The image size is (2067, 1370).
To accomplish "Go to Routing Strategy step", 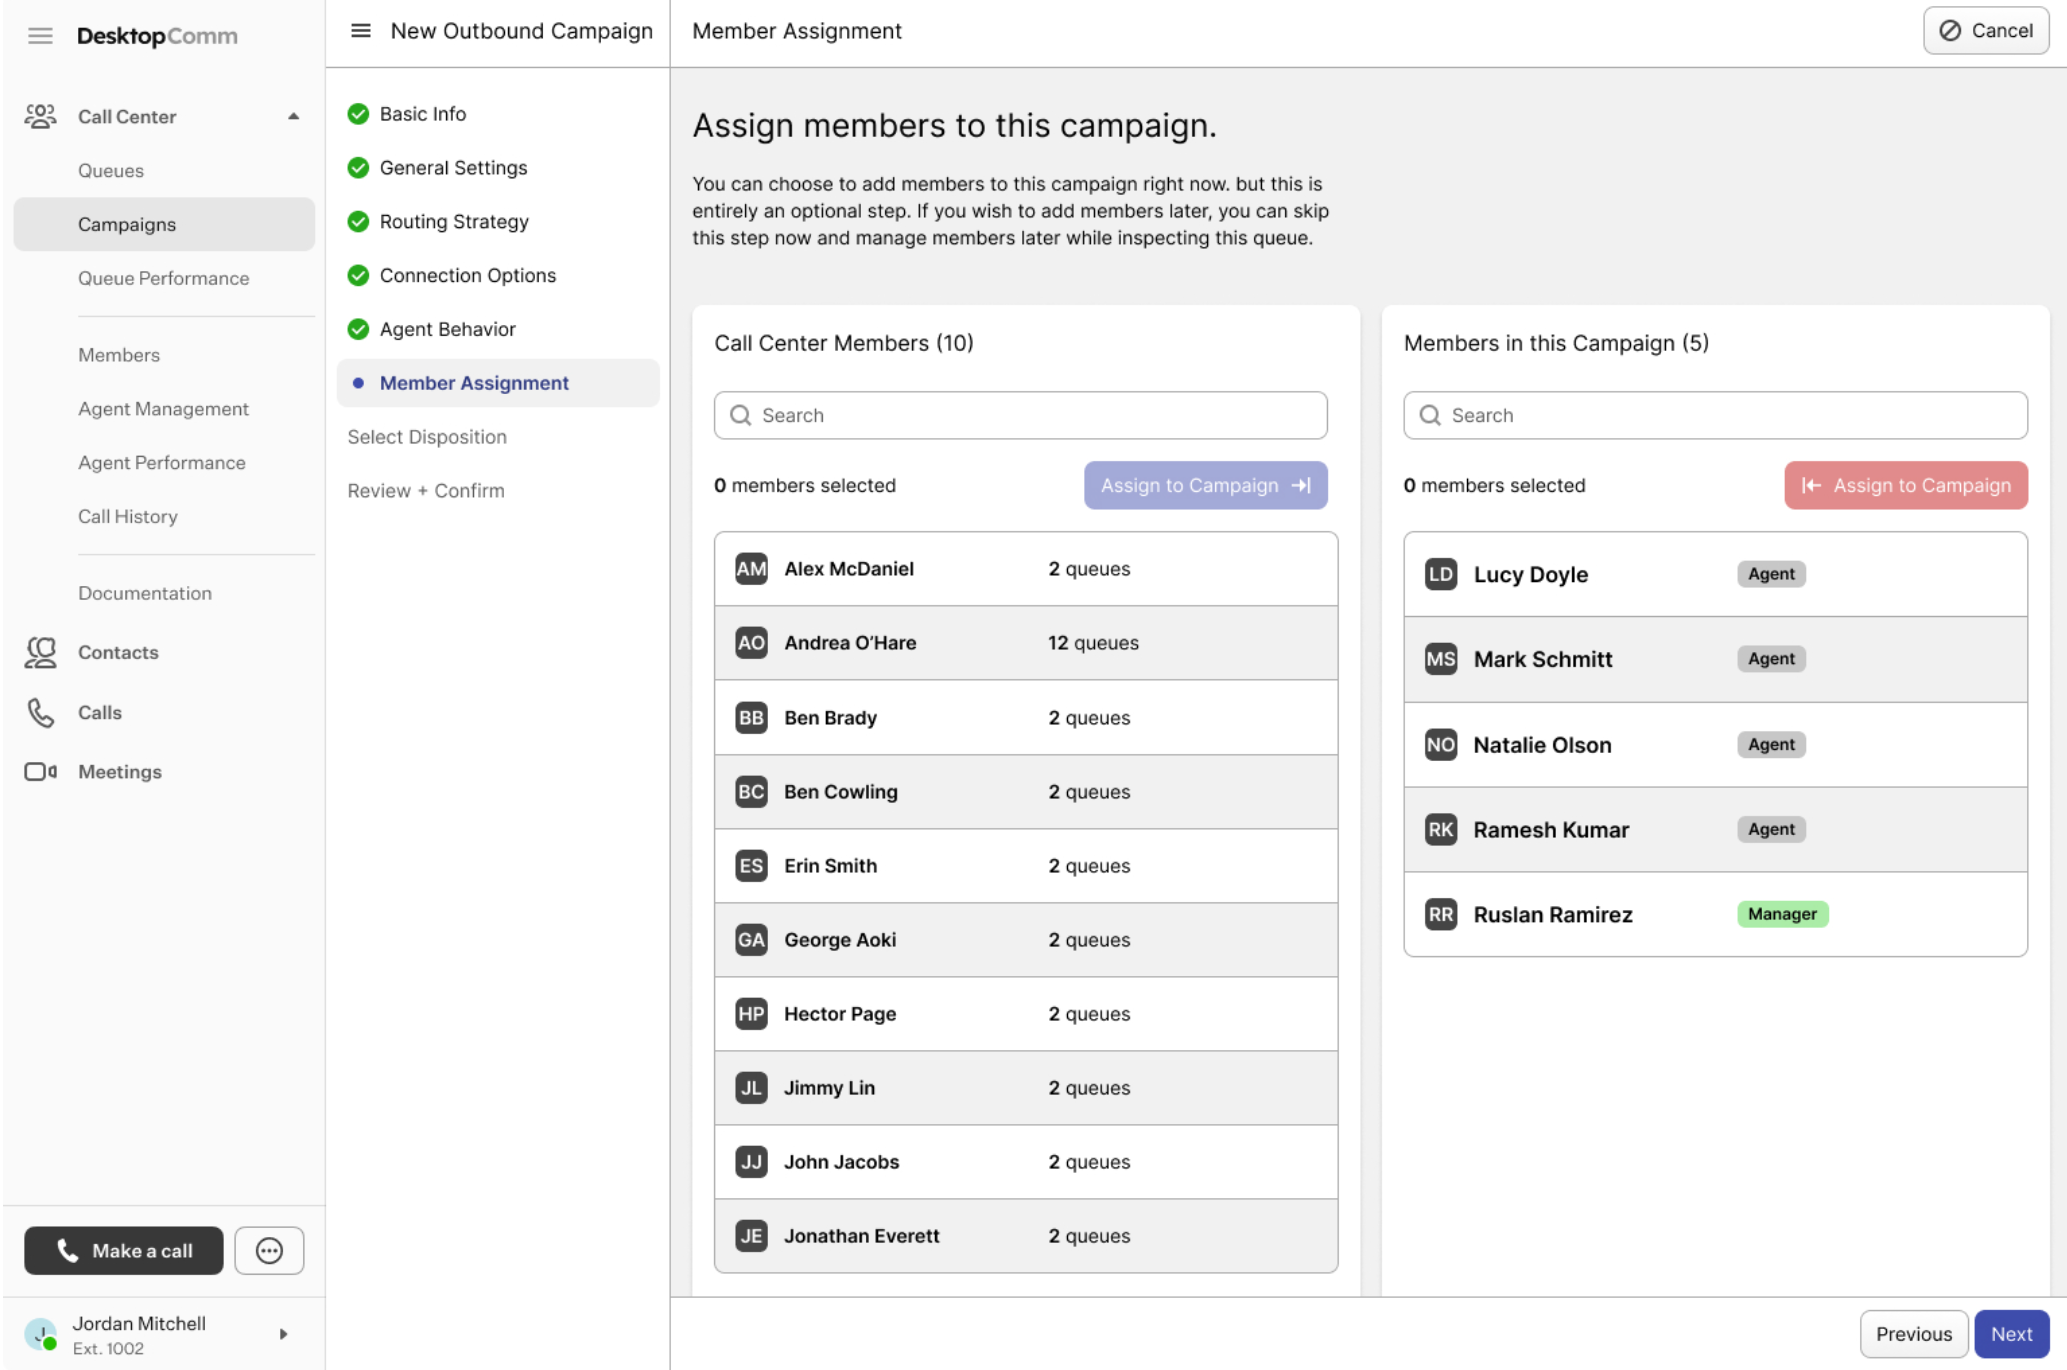I will [454, 221].
